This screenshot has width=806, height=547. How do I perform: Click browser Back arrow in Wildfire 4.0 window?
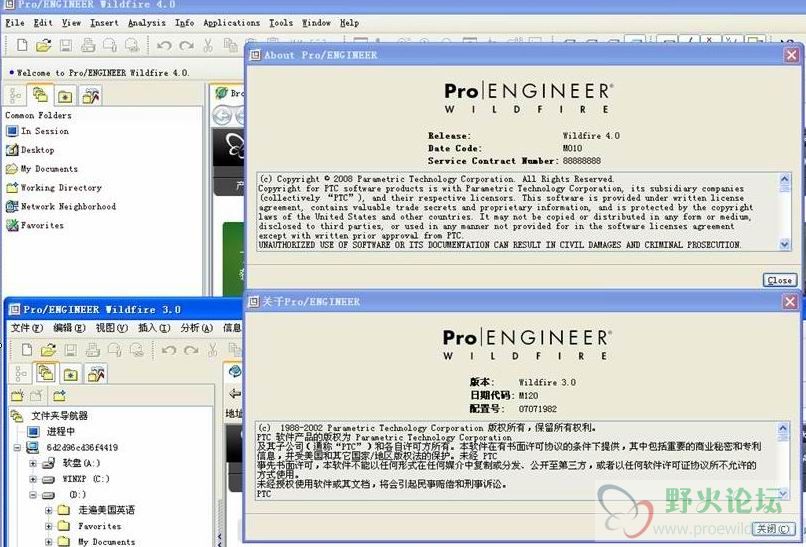222,116
